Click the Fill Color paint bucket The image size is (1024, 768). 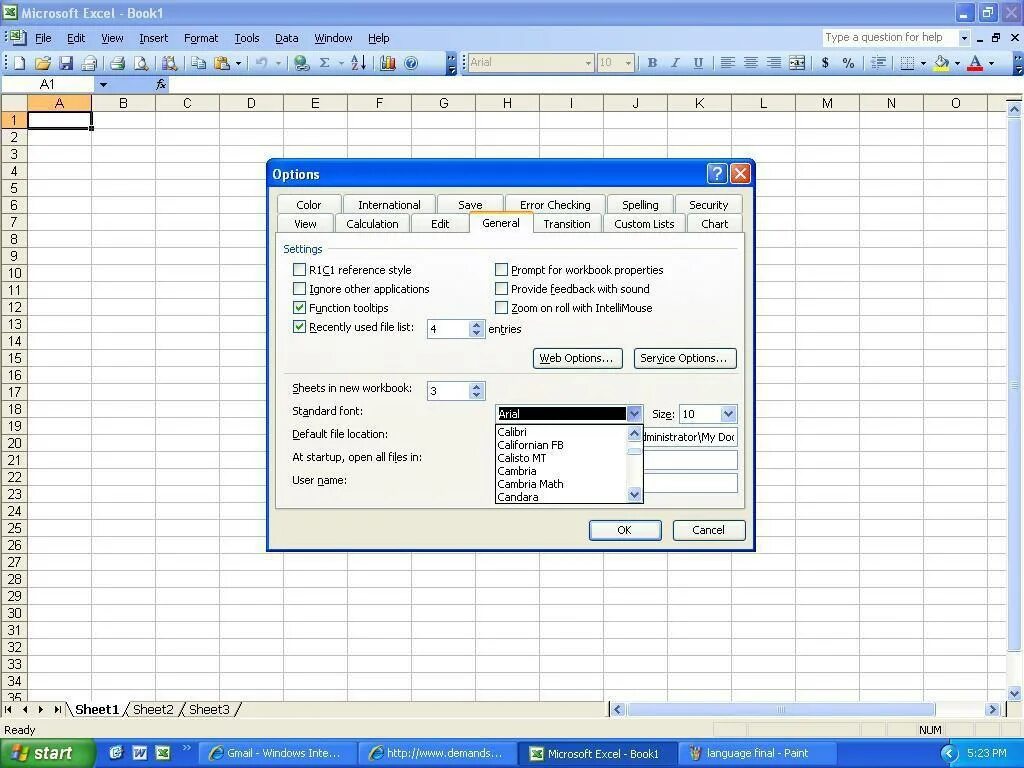pyautogui.click(x=941, y=63)
